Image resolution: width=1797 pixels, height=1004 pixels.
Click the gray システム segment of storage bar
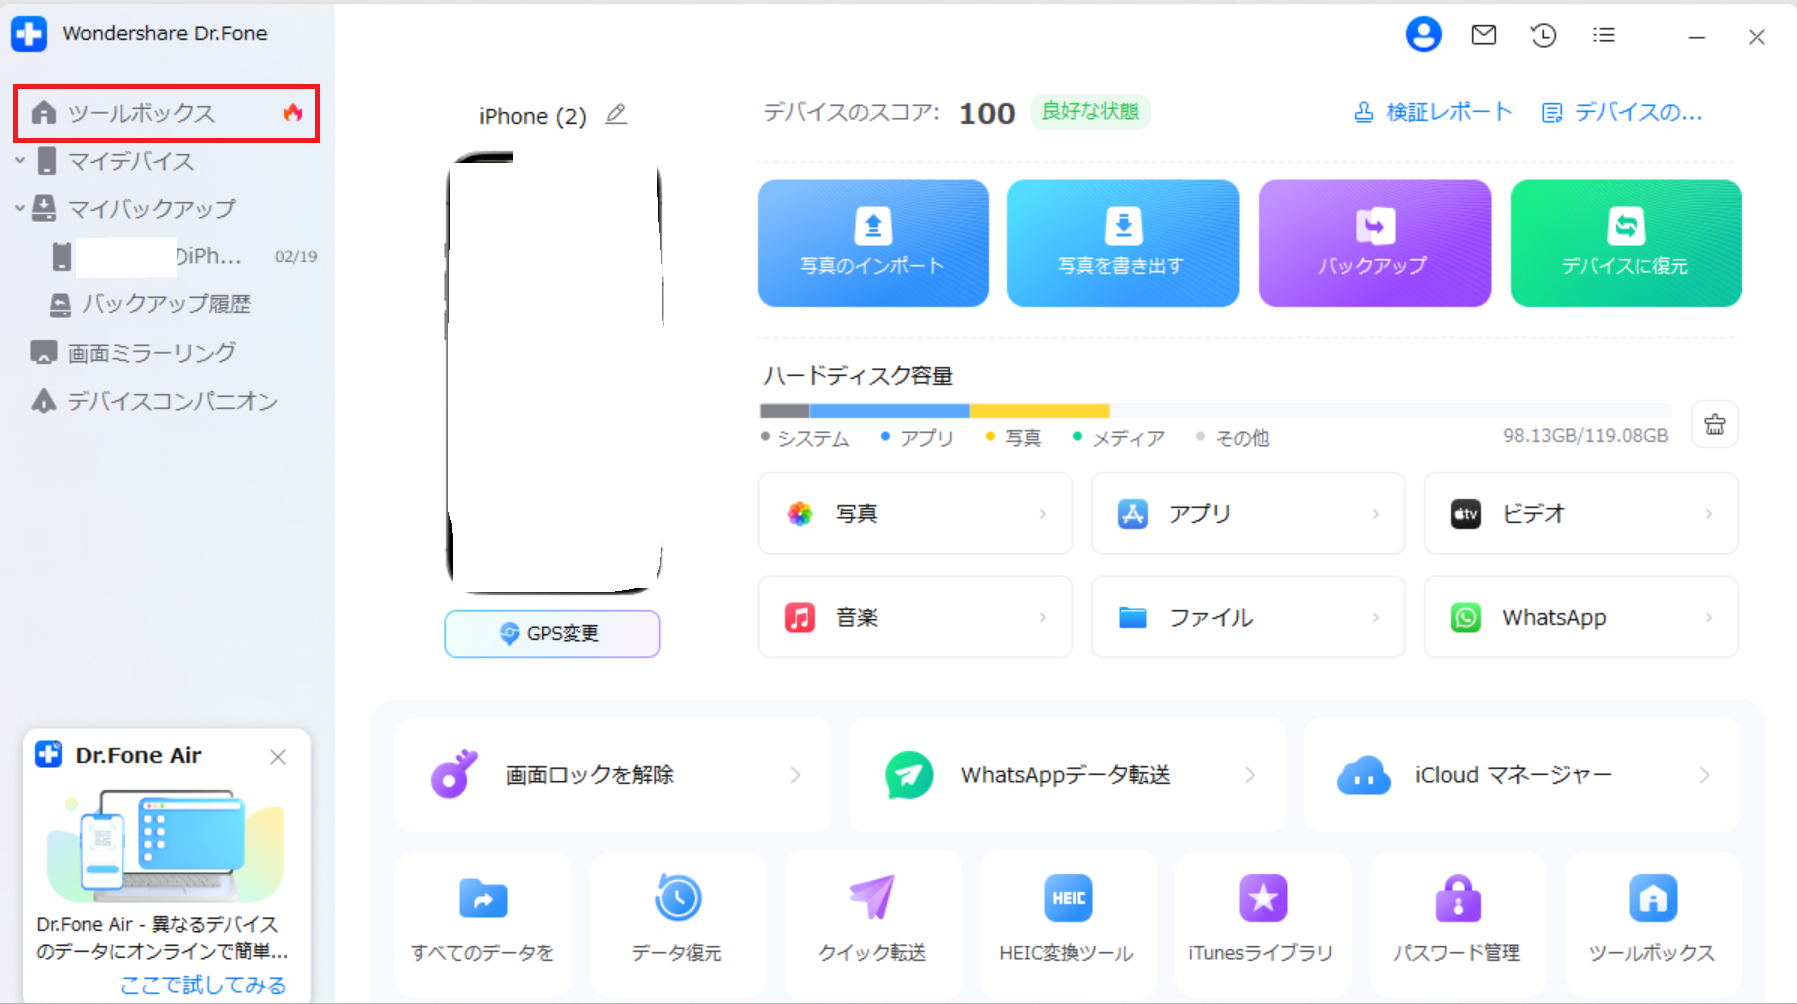pos(784,411)
